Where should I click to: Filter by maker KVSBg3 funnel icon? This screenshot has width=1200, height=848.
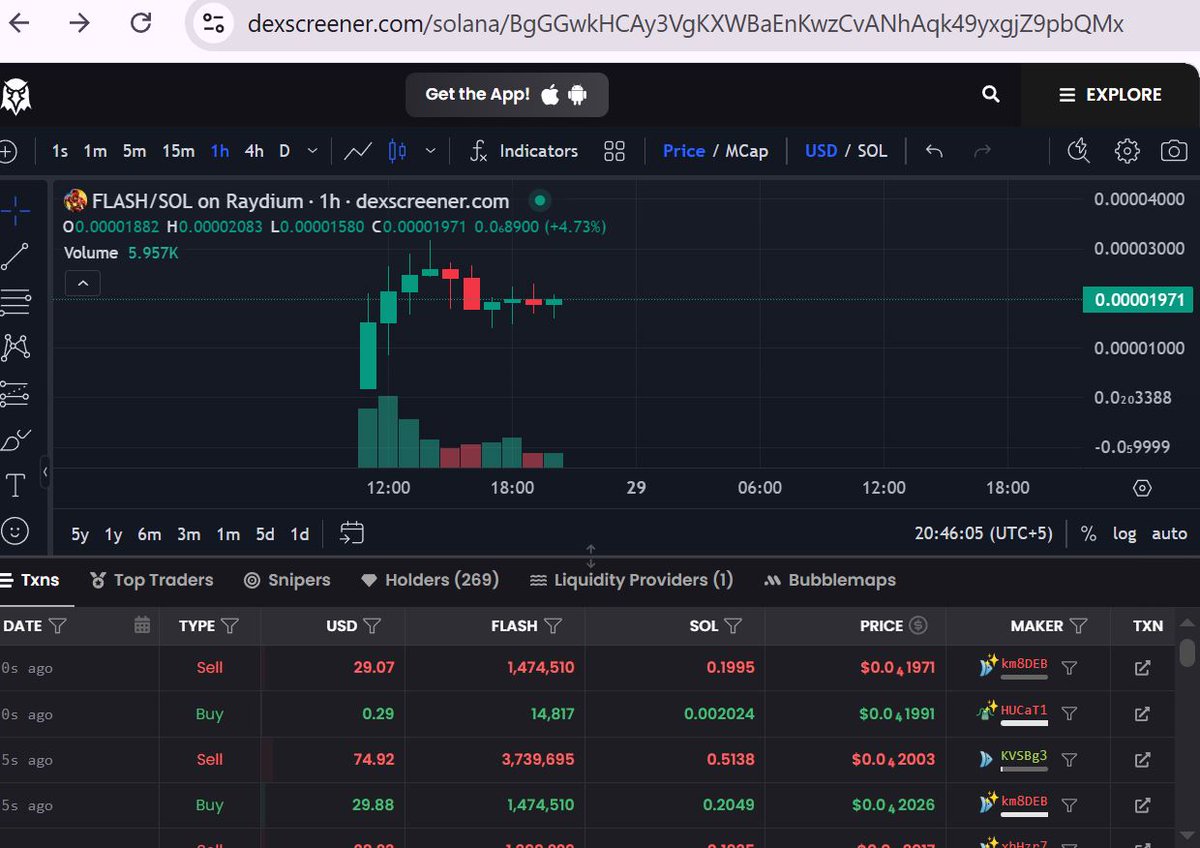coord(1069,760)
